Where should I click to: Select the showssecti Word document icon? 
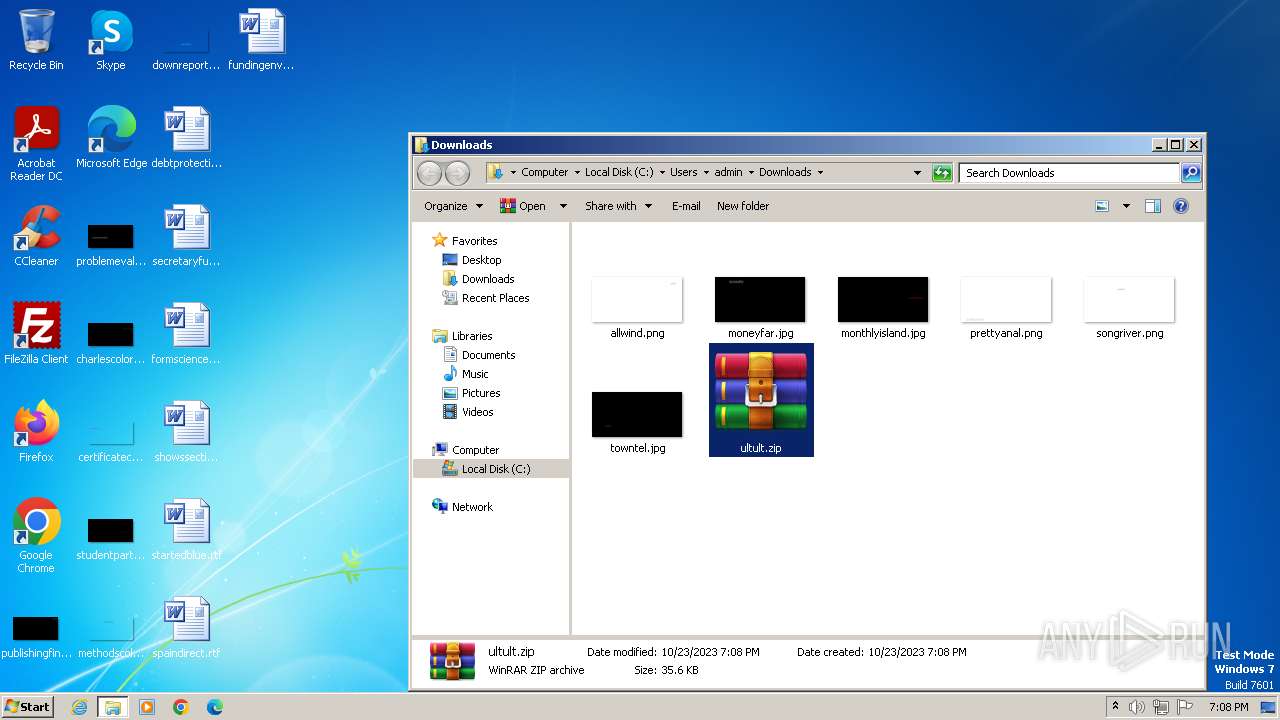pos(187,431)
